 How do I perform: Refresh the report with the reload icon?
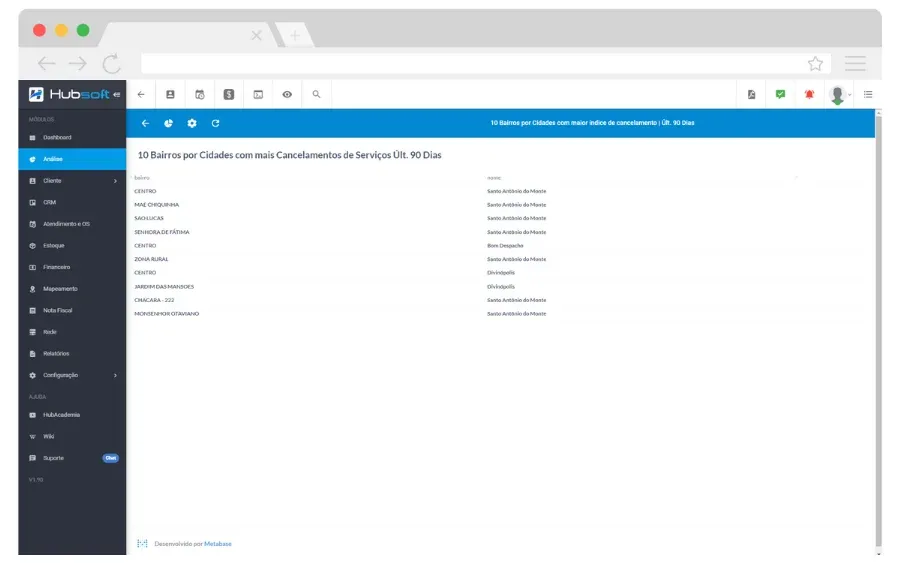(215, 123)
